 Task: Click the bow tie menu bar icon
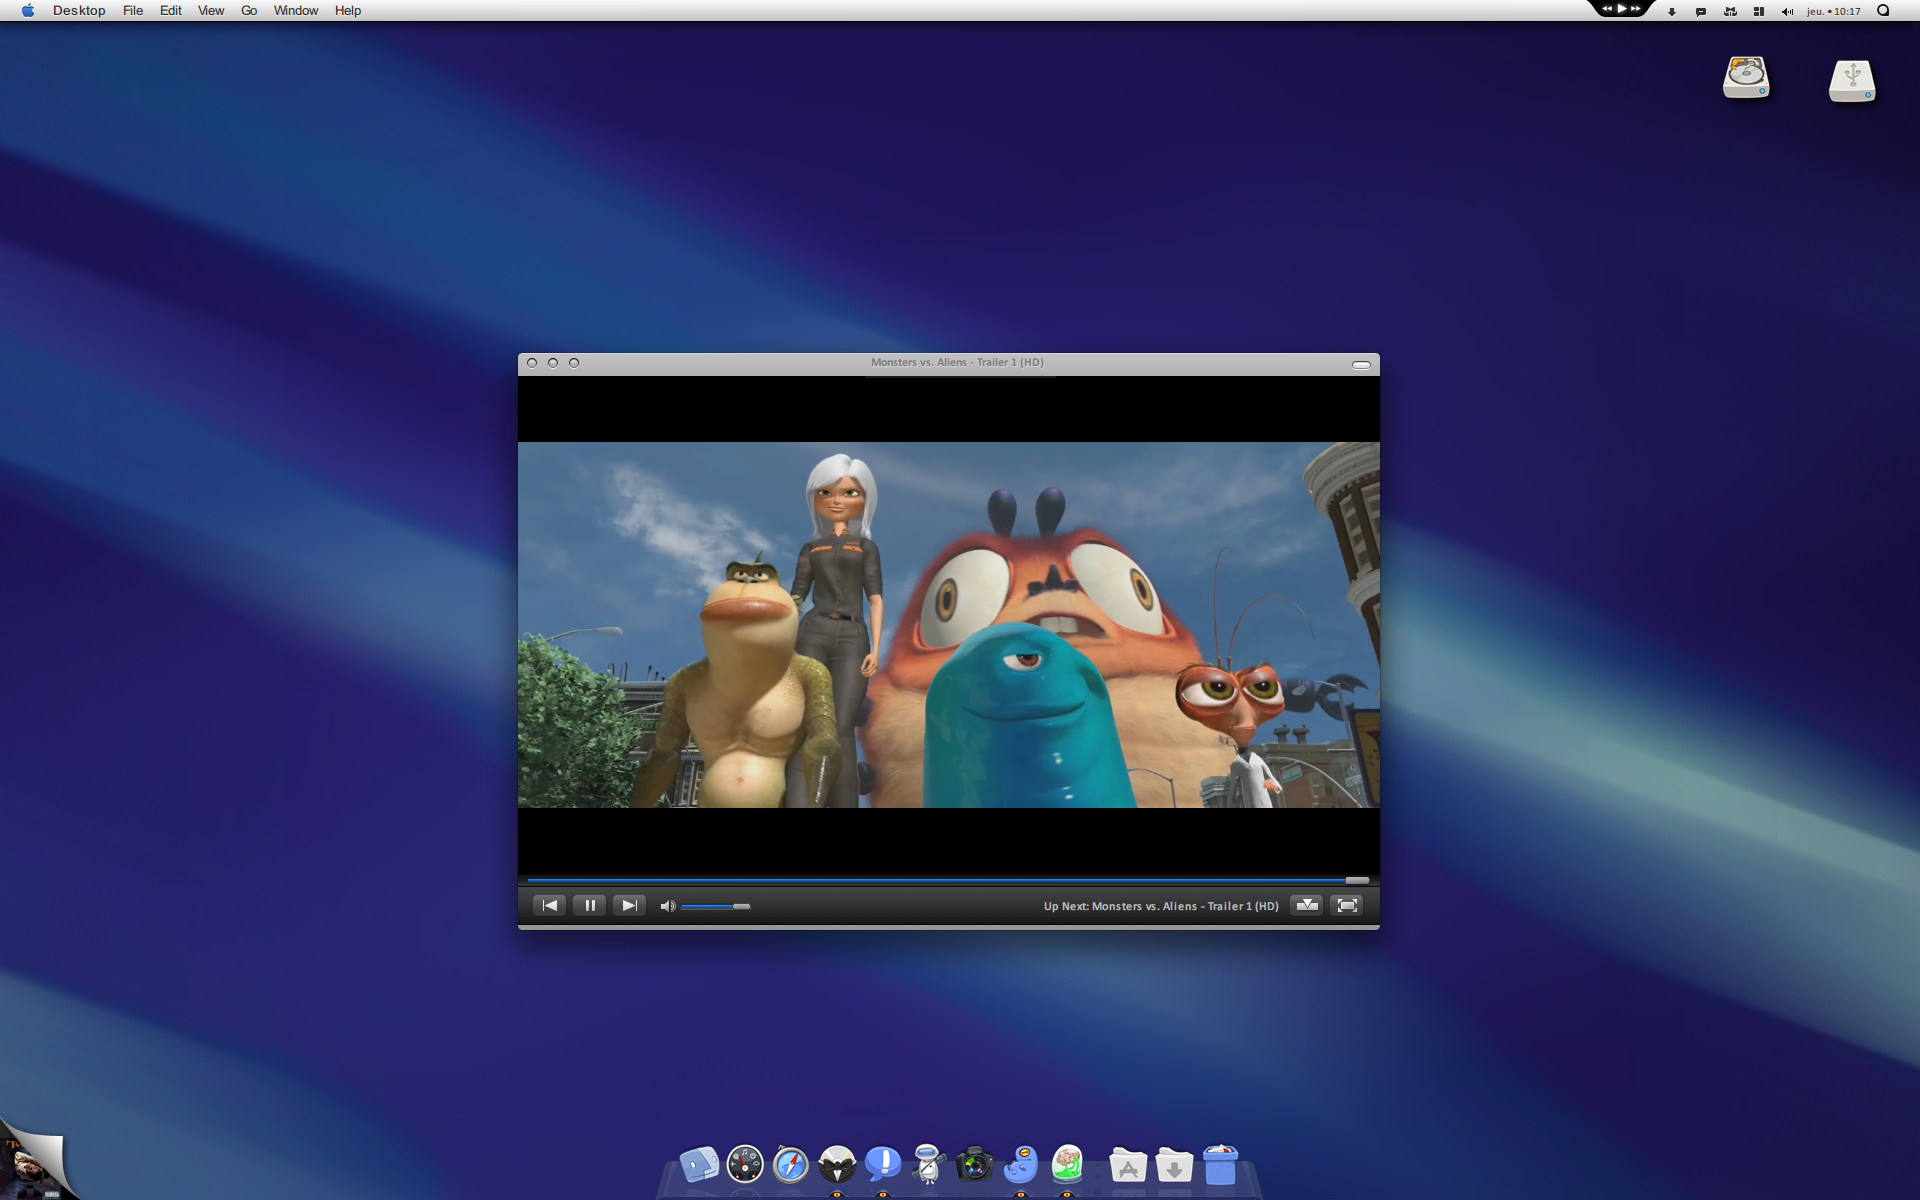[1730, 11]
